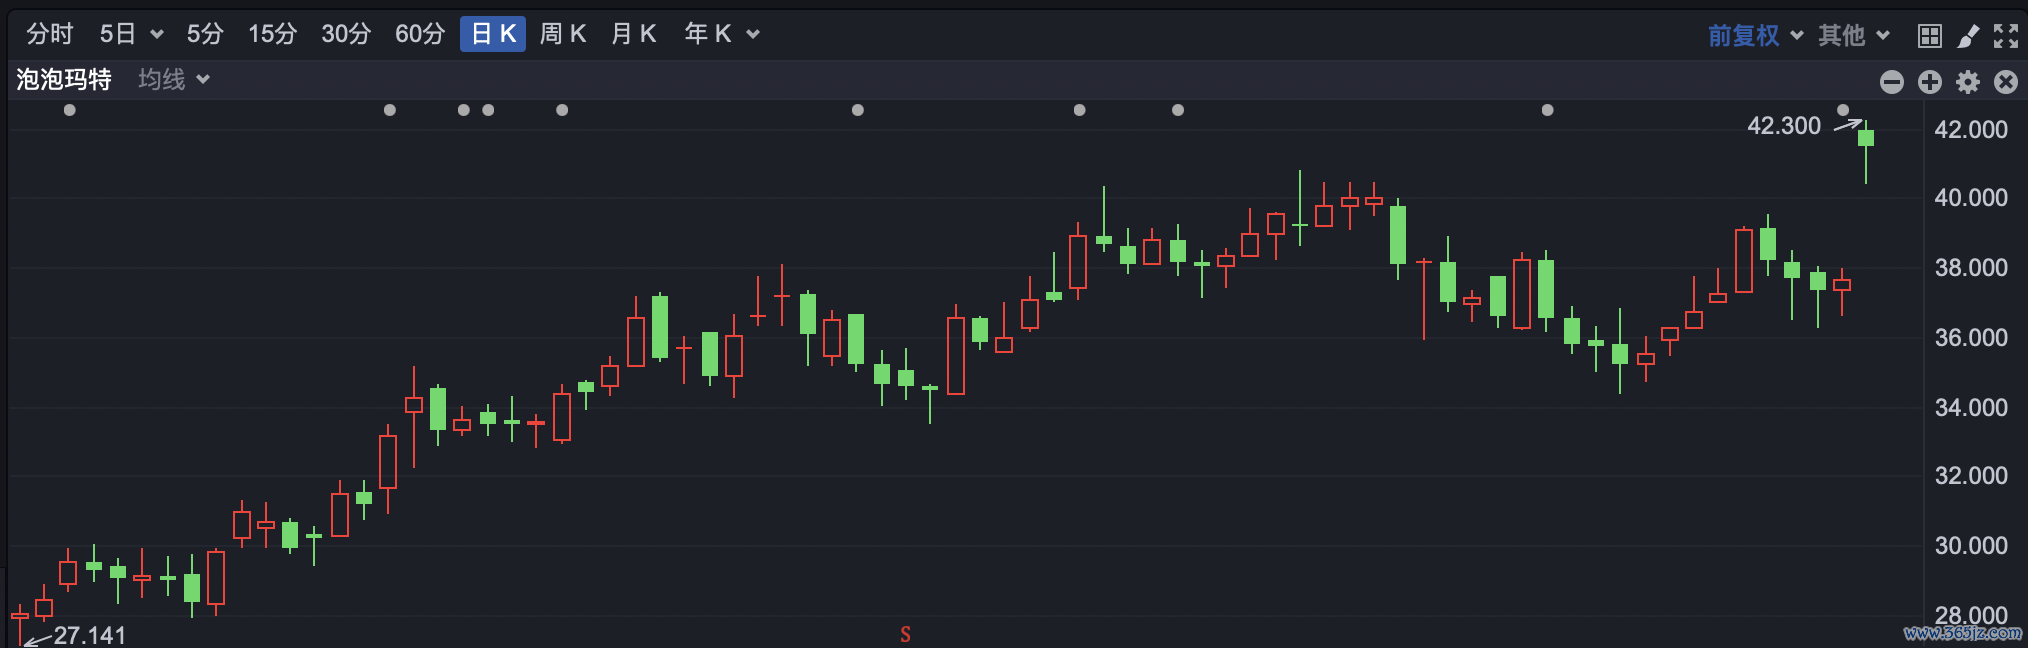Open the 前复权 adjustment dropdown
Screen dimensions: 2028x648
point(1755,36)
